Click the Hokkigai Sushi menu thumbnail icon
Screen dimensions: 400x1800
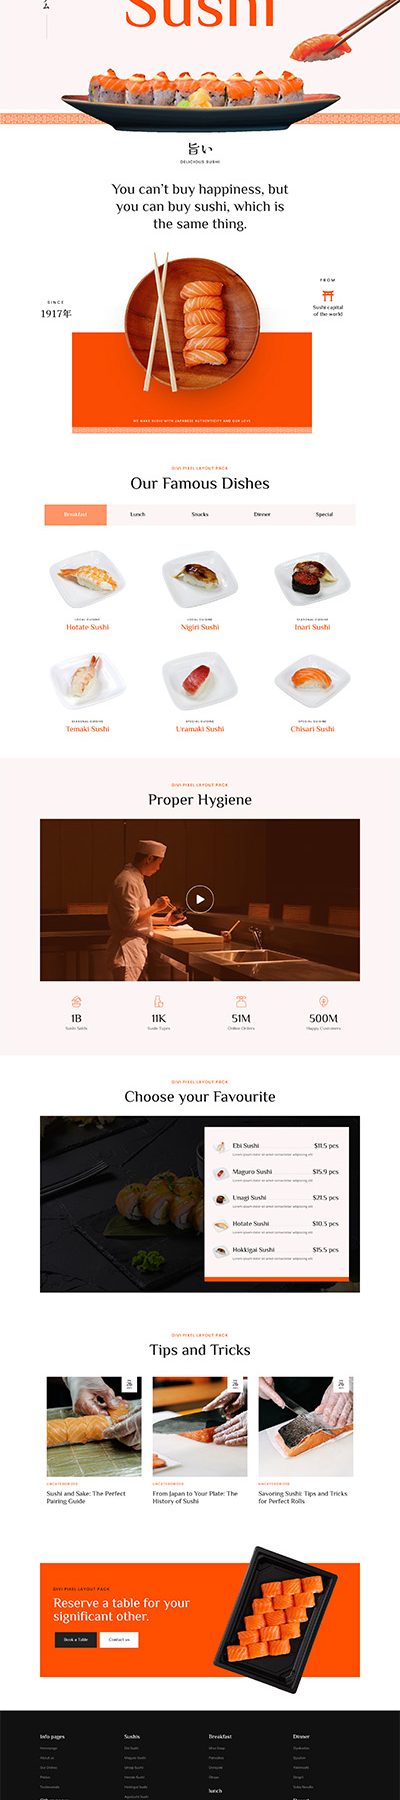click(221, 1251)
